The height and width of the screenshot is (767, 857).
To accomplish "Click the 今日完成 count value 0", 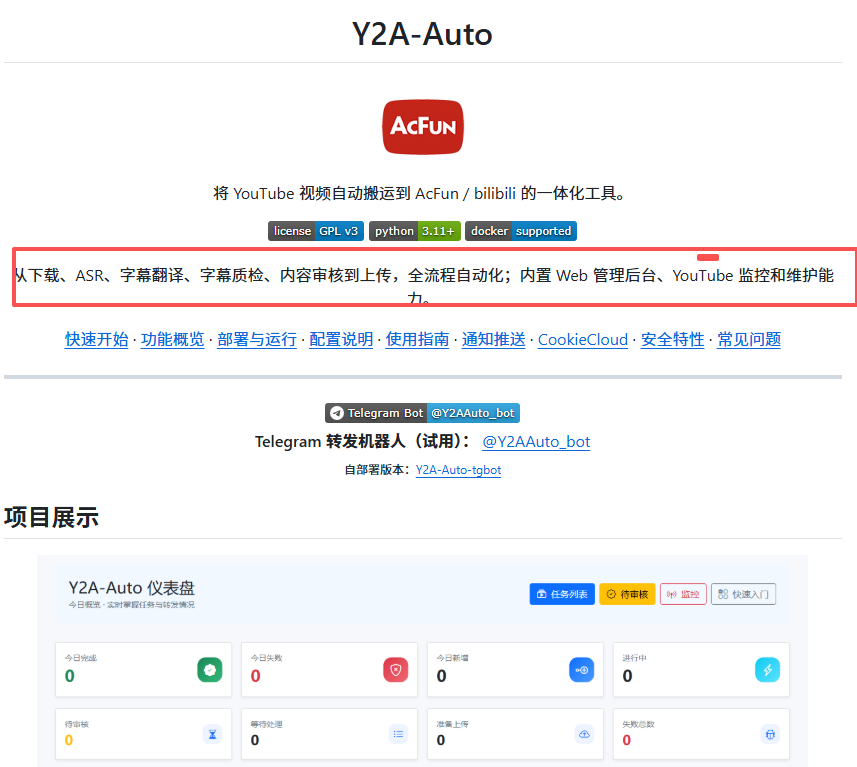I will [x=69, y=676].
